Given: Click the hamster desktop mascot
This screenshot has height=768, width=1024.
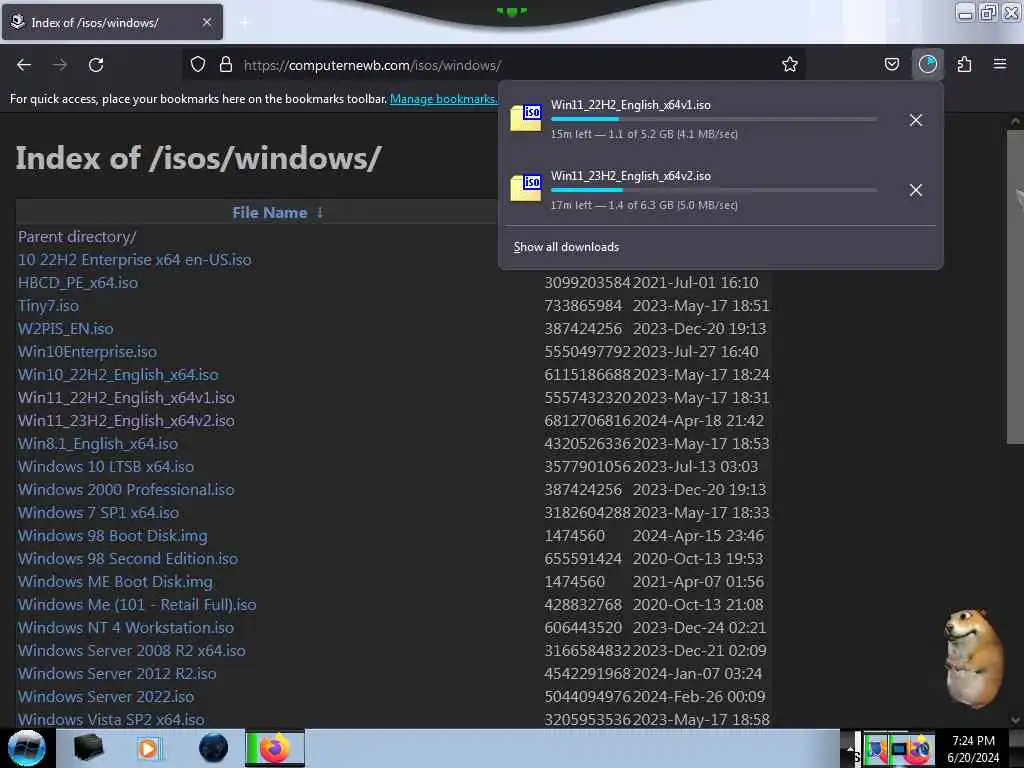Looking at the screenshot, I should [x=973, y=658].
